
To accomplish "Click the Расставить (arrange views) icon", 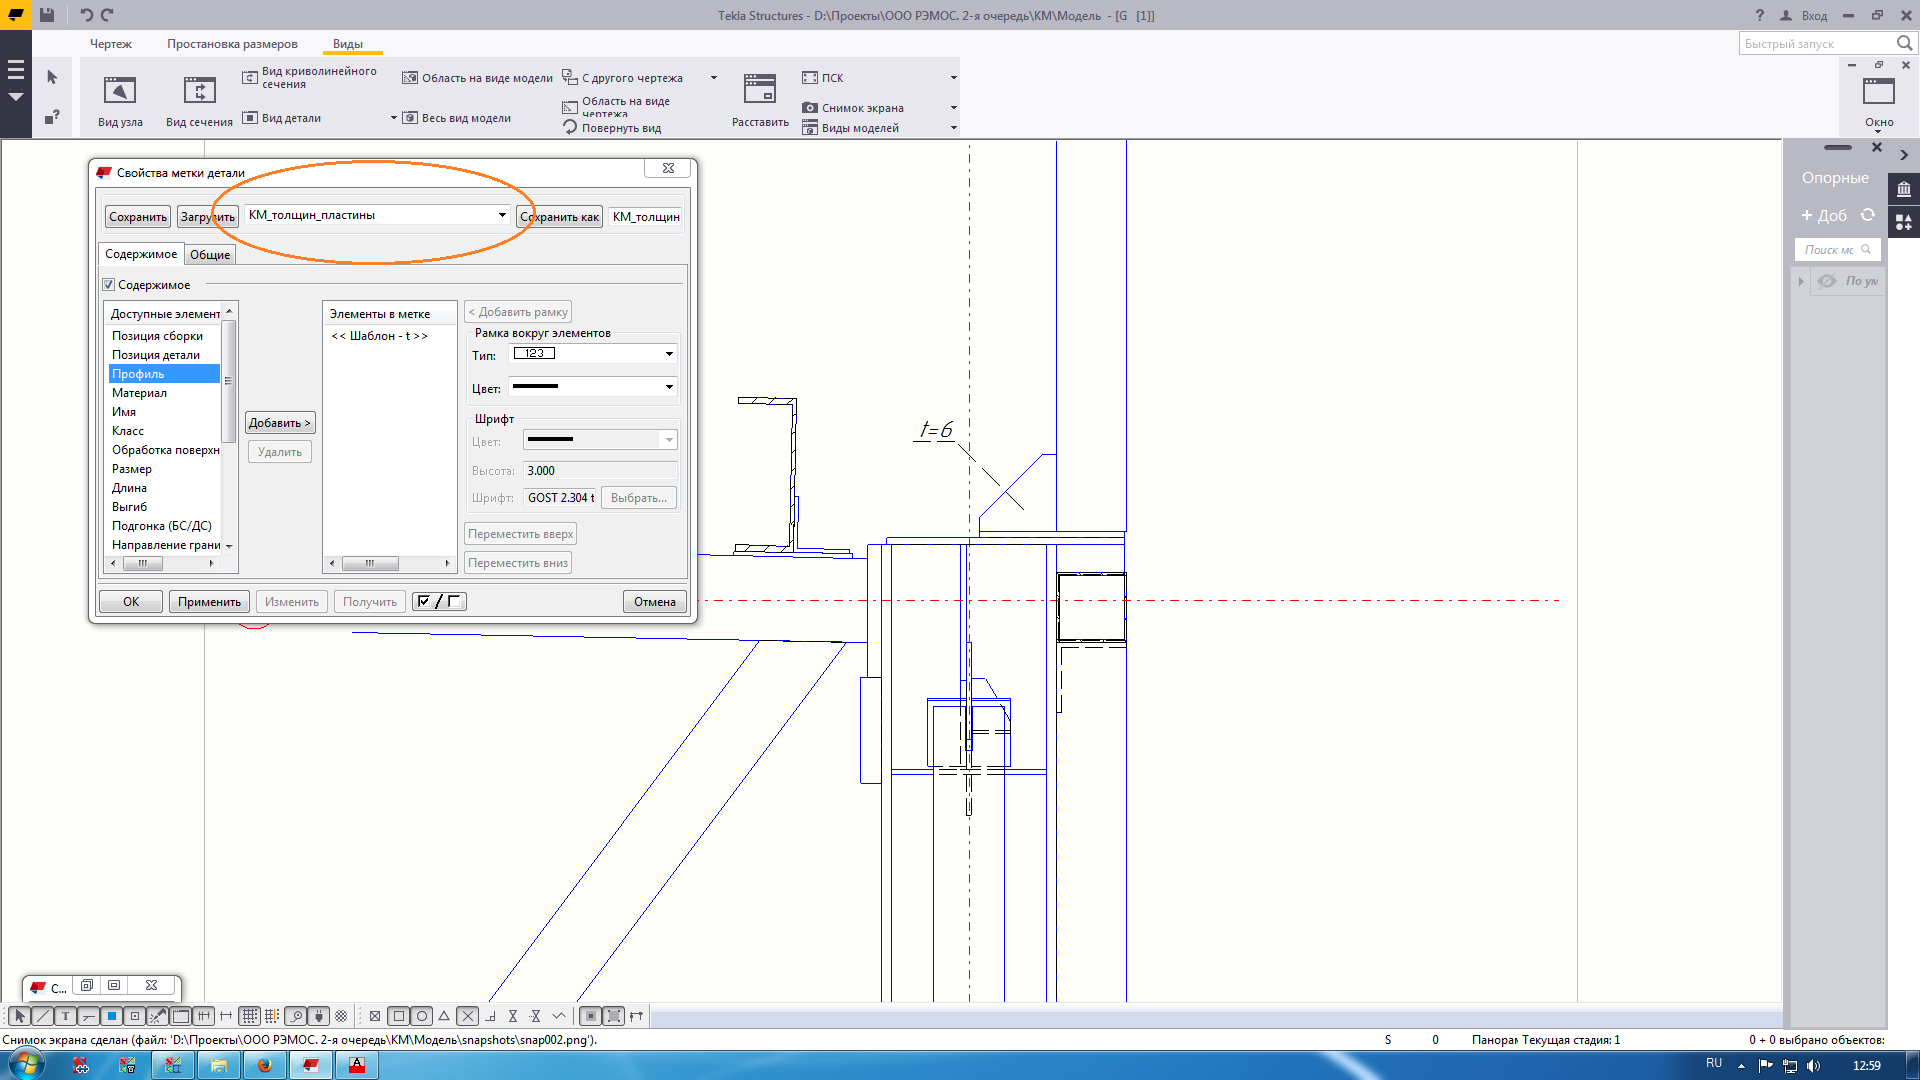I will (760, 89).
